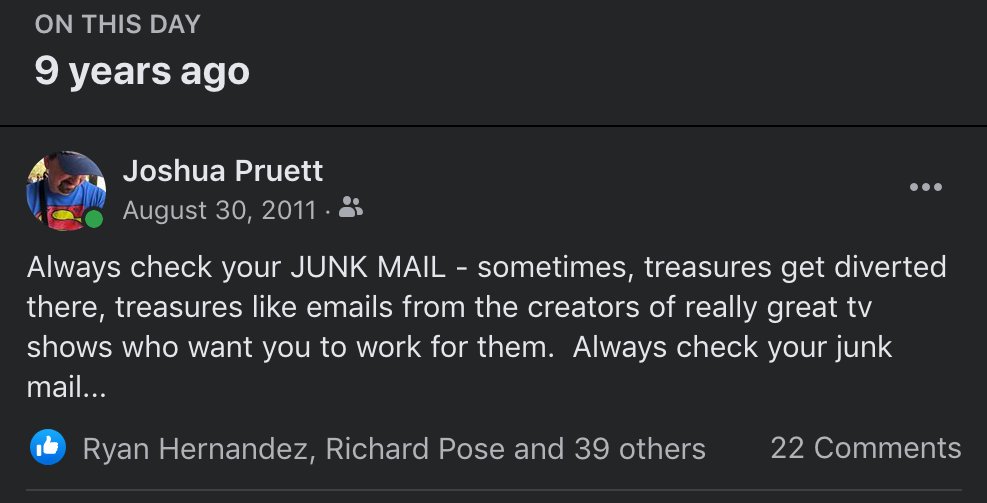This screenshot has height=503, width=987.
Task: Click the ON THIS DAY section label
Action: (x=118, y=25)
